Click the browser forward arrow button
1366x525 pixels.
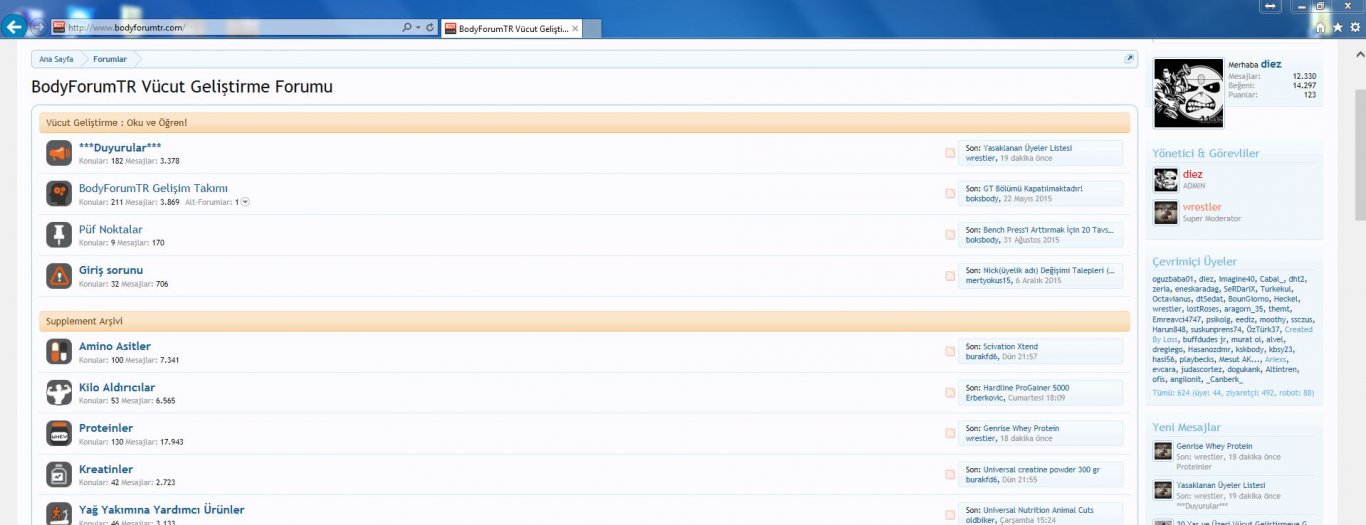[x=38, y=27]
